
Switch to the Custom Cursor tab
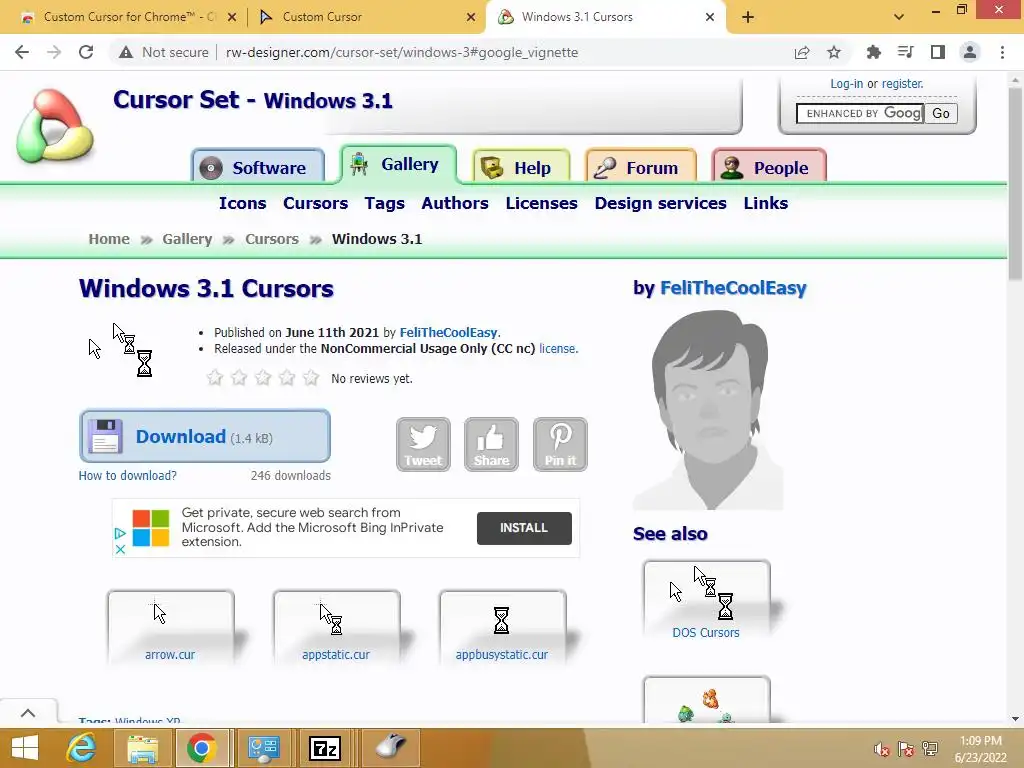tap(366, 17)
